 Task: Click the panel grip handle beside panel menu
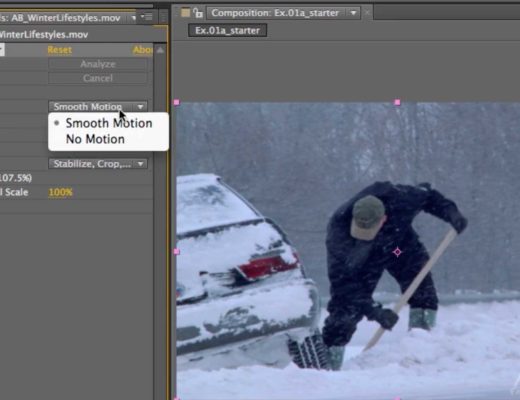pos(163,17)
